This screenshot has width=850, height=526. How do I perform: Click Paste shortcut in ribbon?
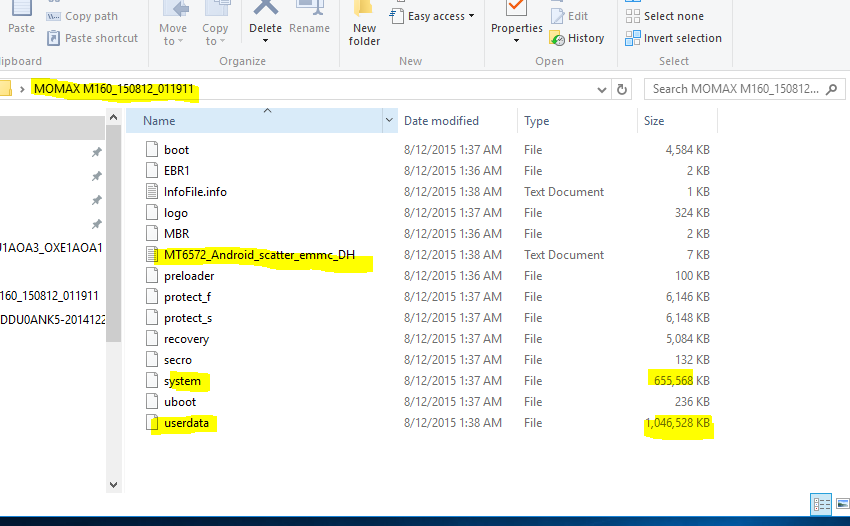[x=92, y=38]
